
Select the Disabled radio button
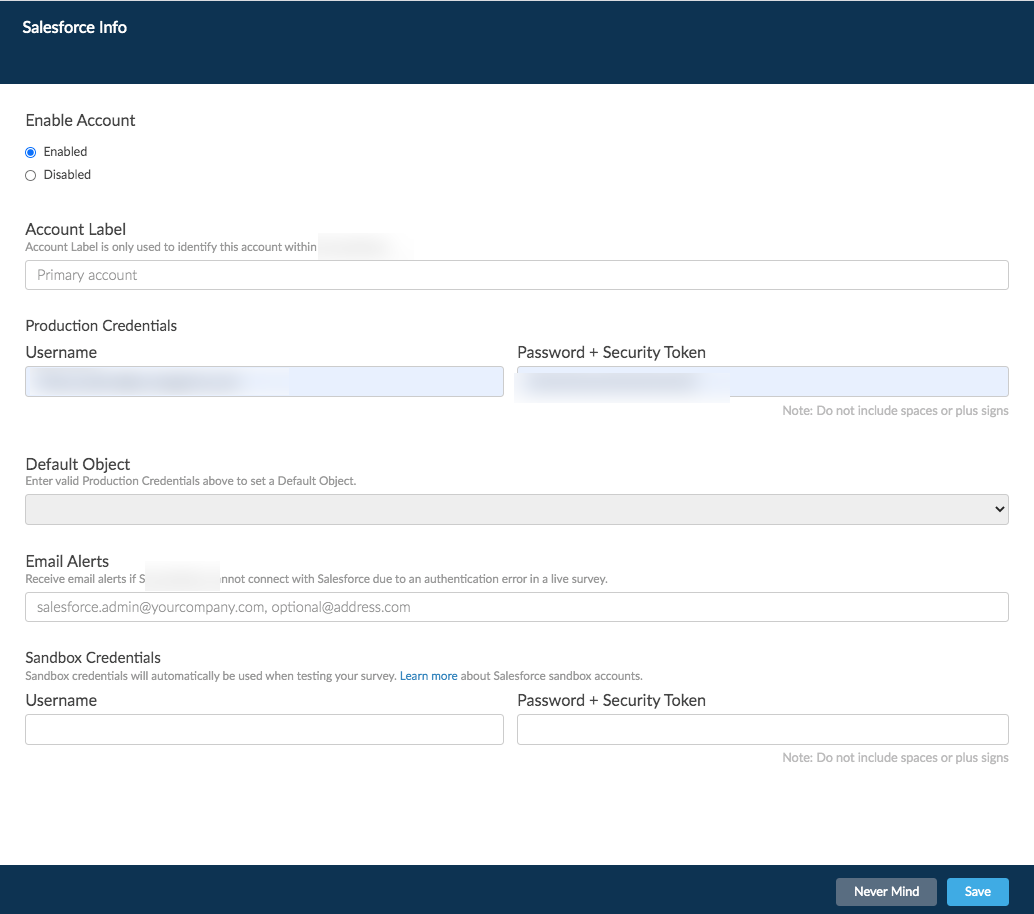coord(30,175)
